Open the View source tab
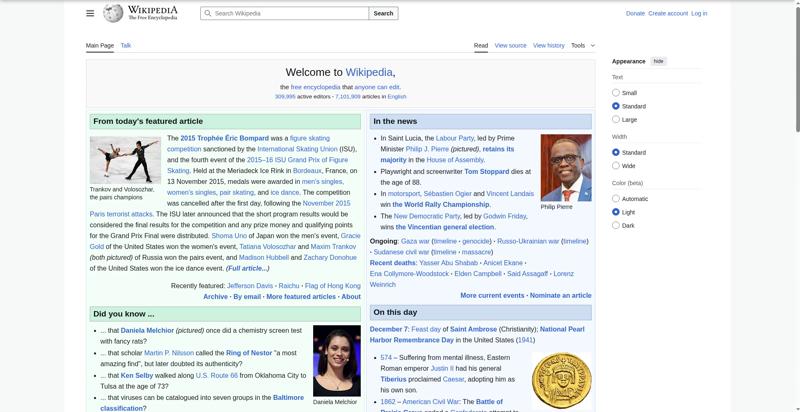 click(x=510, y=45)
